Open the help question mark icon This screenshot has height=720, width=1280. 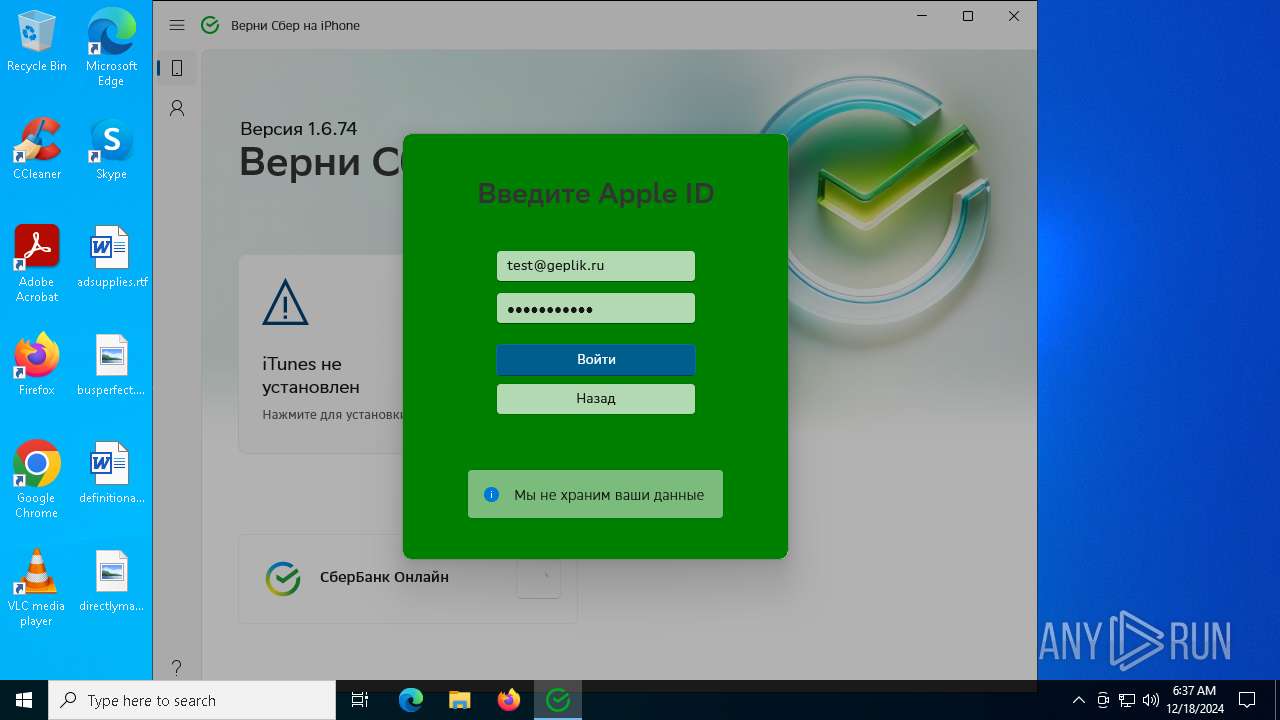coord(177,667)
